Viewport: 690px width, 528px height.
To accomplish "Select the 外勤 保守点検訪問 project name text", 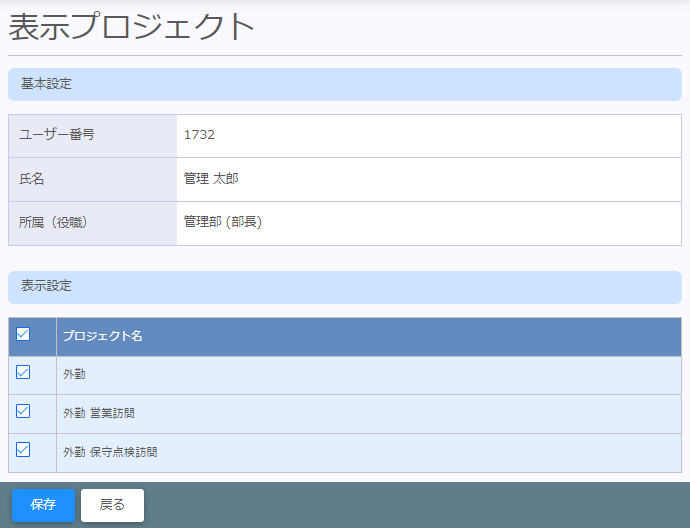I will coord(110,452).
